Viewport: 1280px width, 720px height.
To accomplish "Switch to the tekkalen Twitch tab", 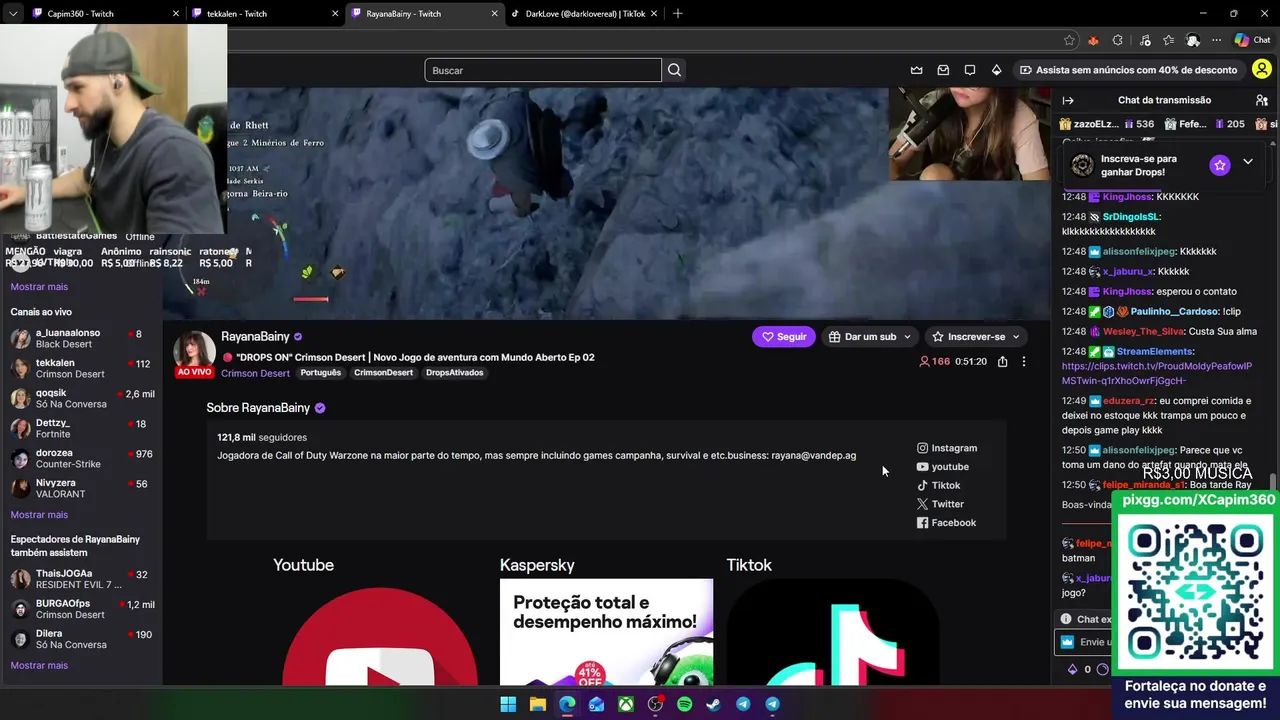I will pos(265,14).
